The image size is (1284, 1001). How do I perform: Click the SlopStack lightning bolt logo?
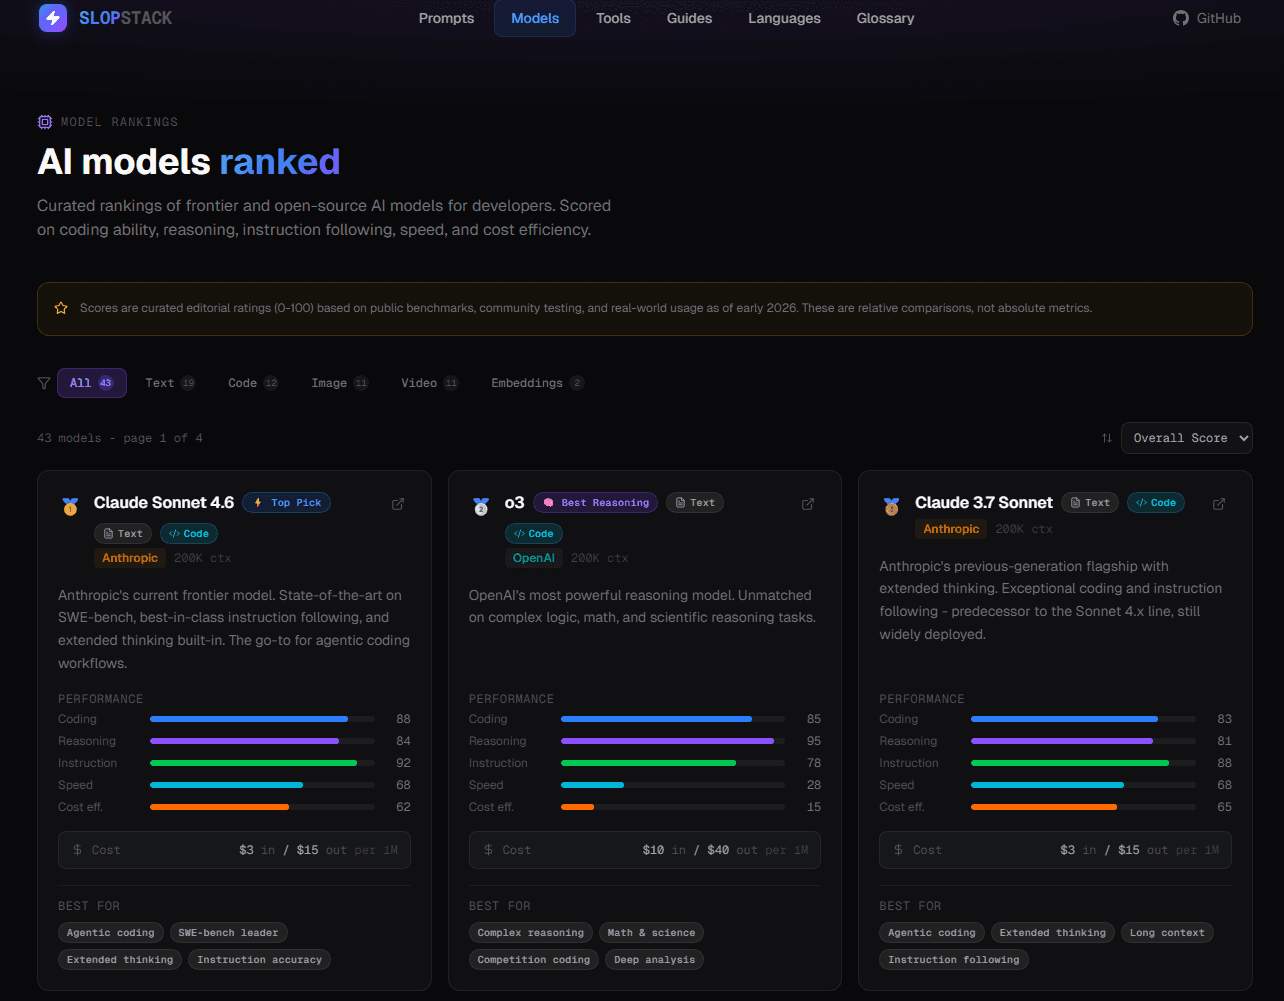point(52,18)
